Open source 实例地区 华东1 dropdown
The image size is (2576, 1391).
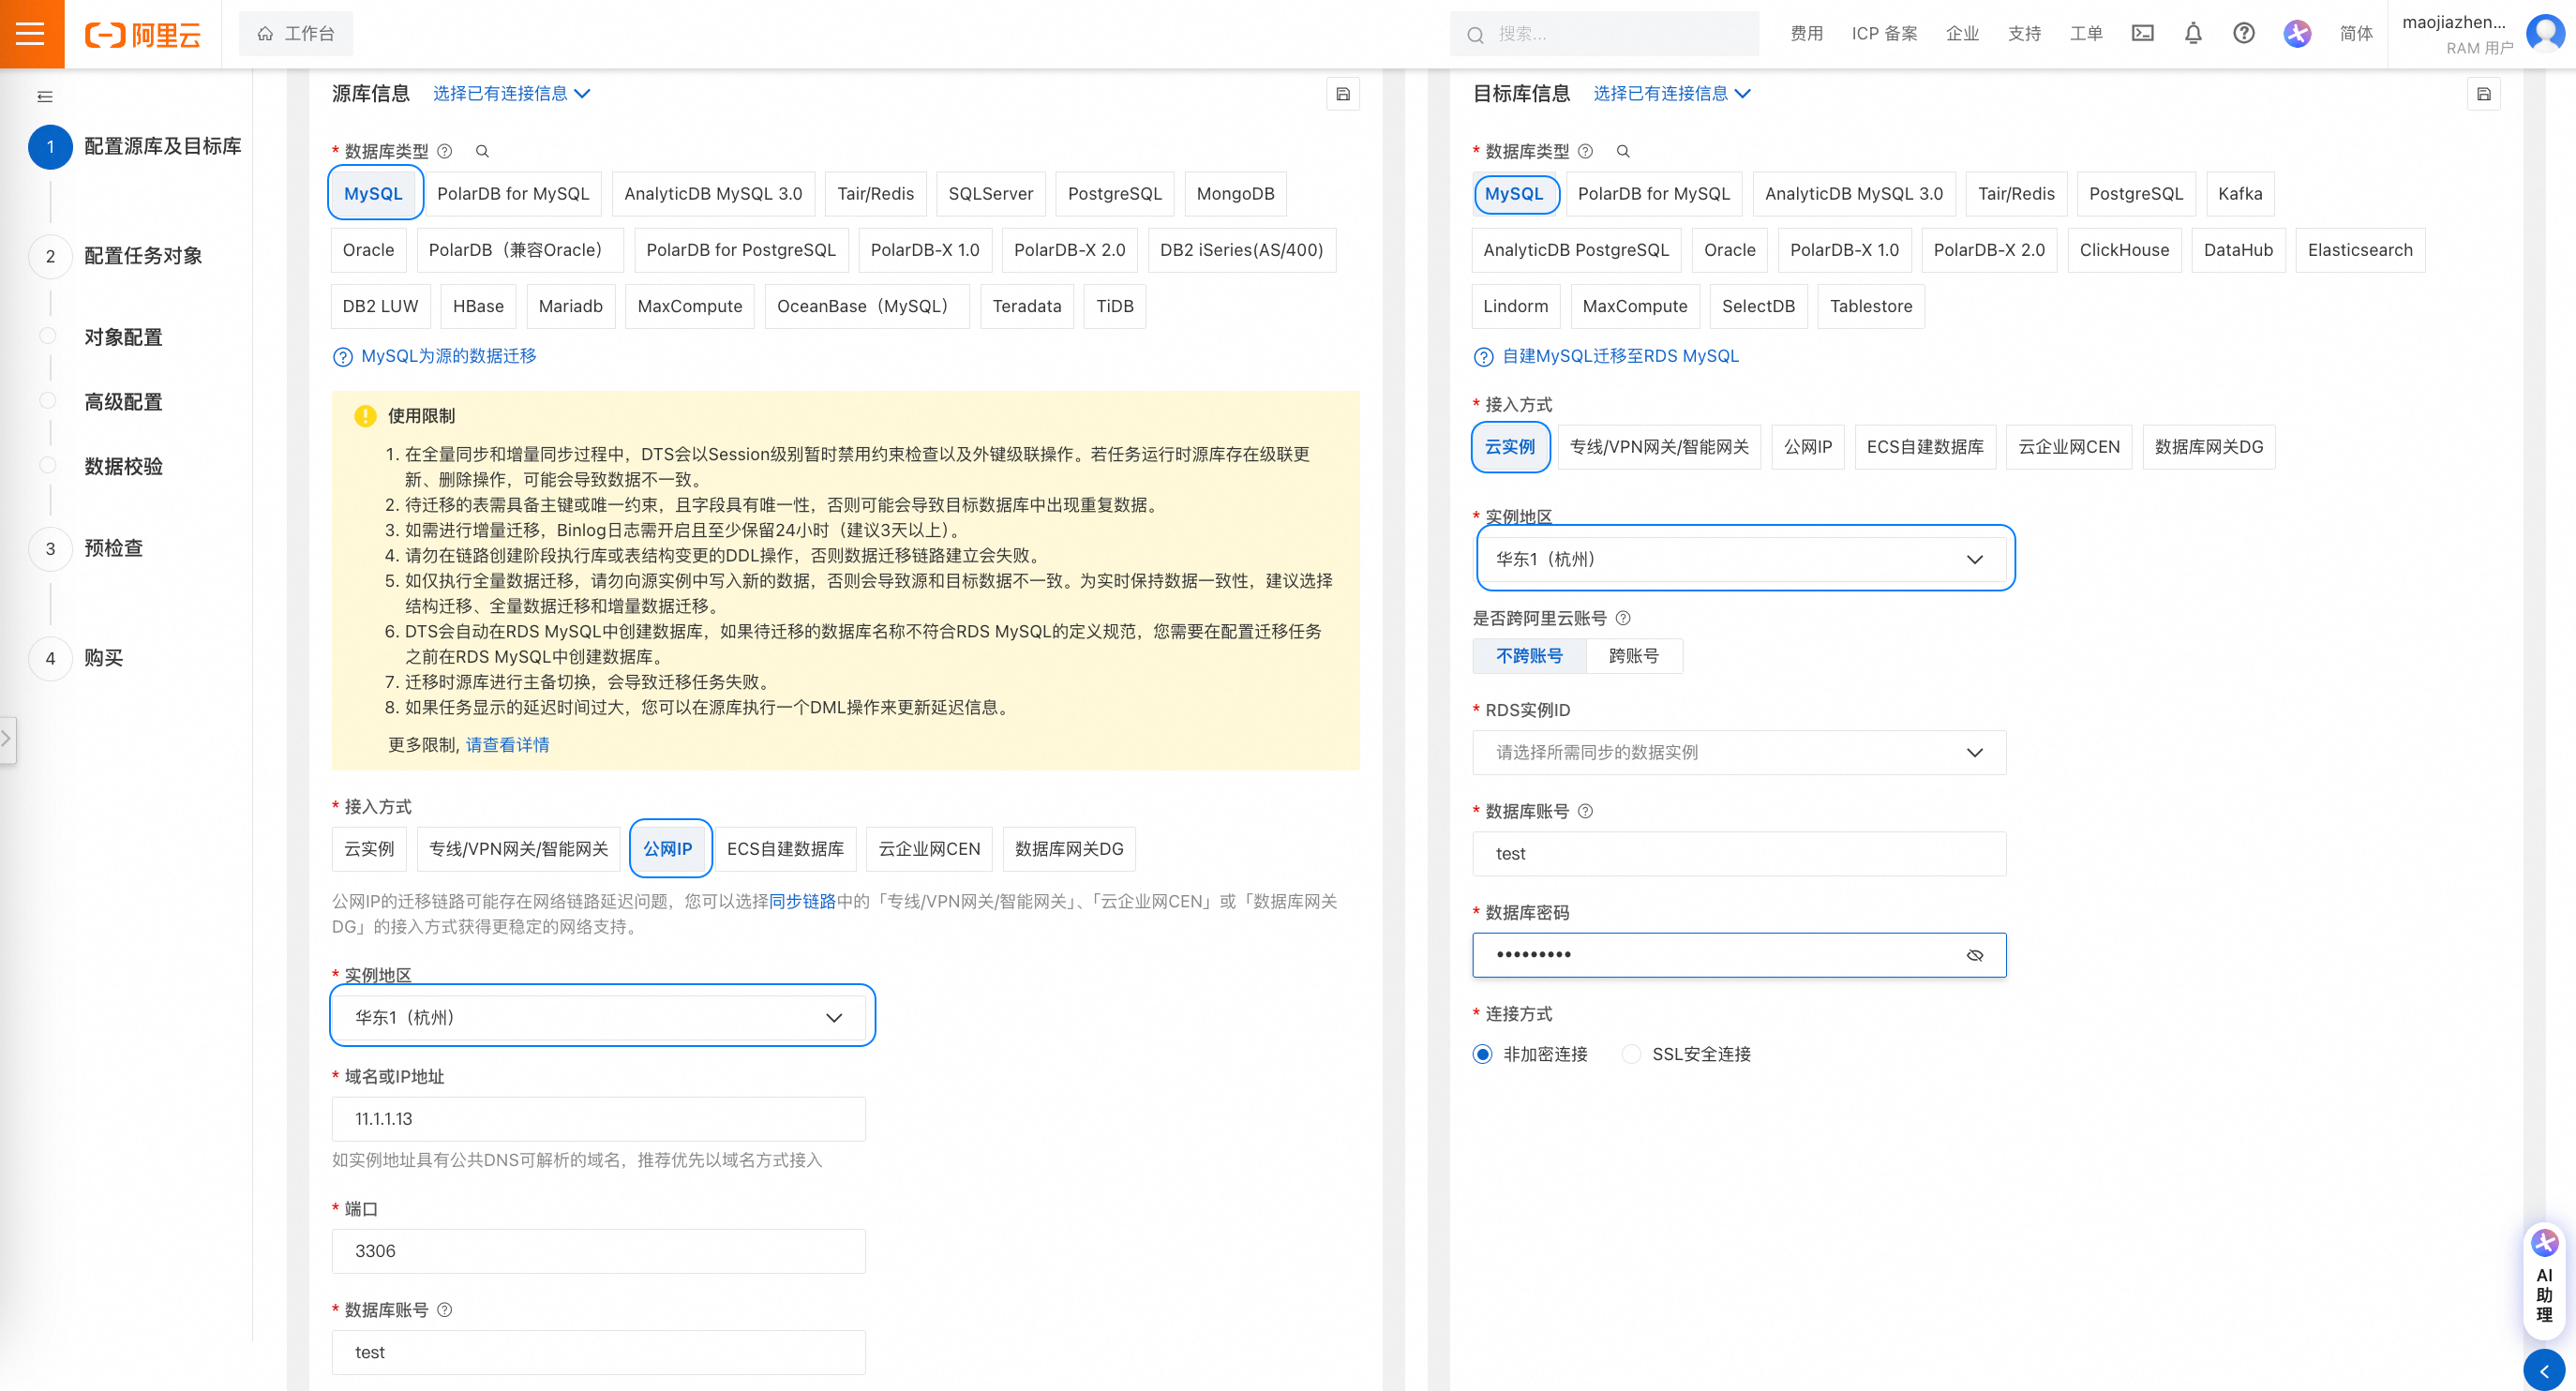tap(599, 1017)
